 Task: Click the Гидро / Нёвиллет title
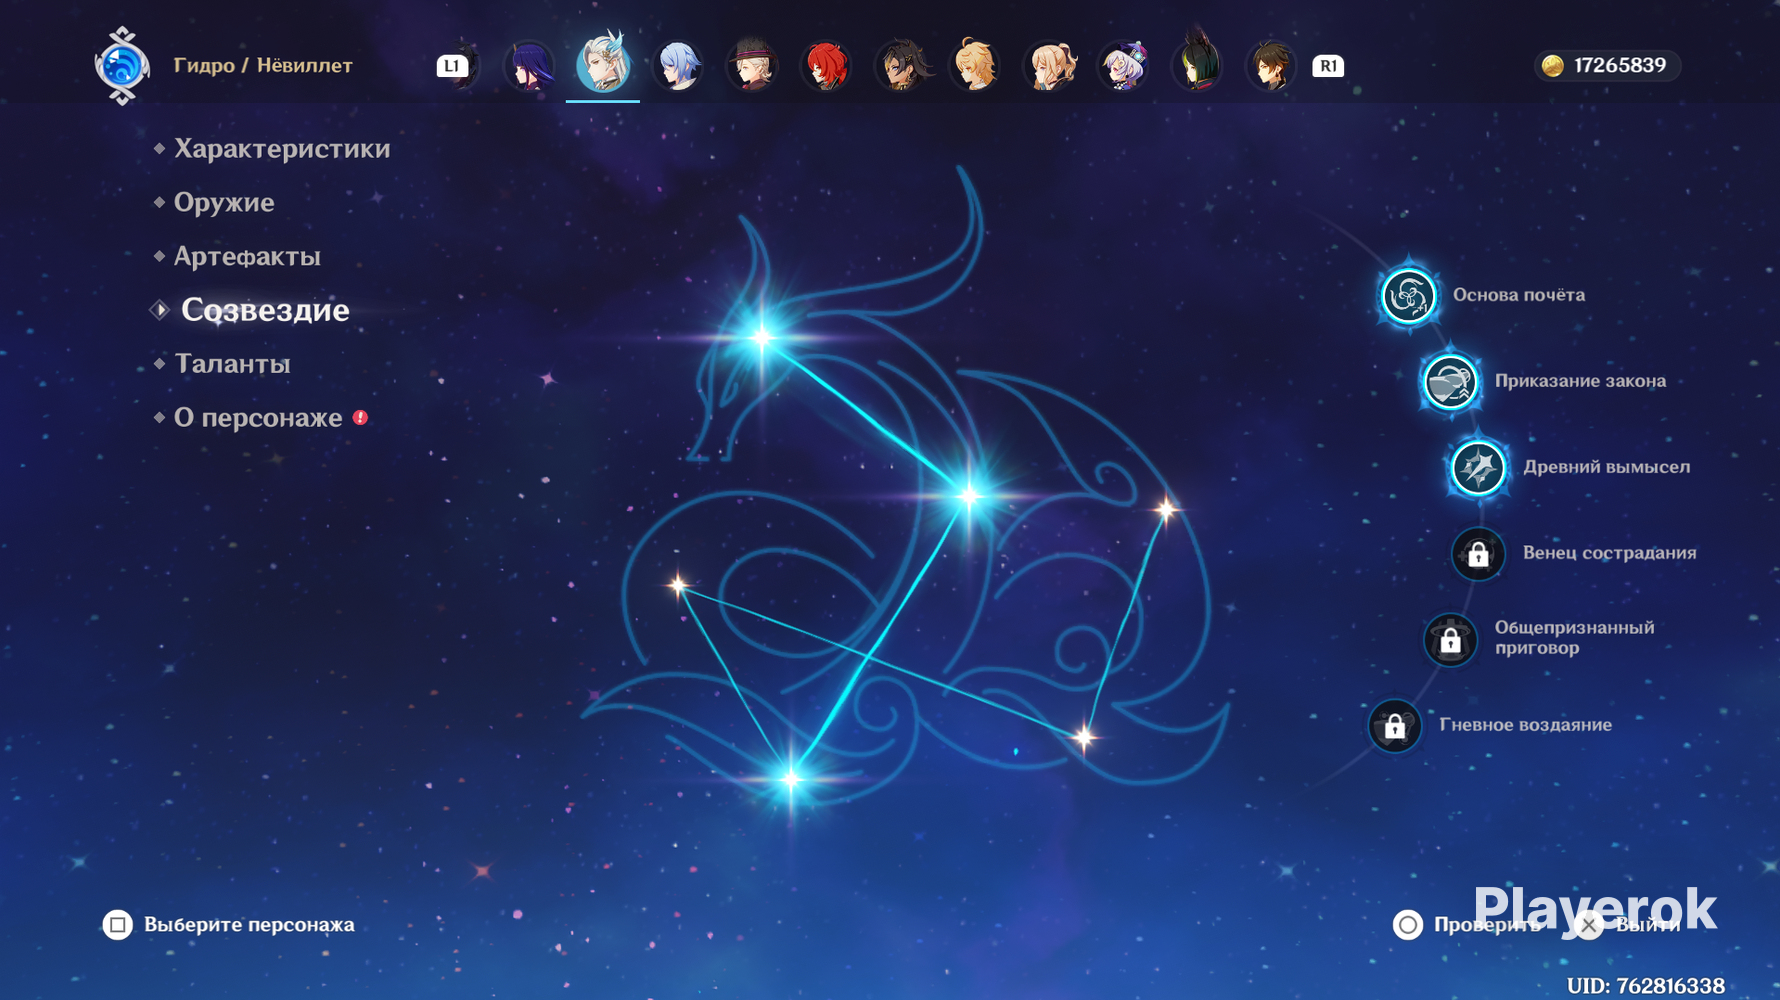(263, 66)
